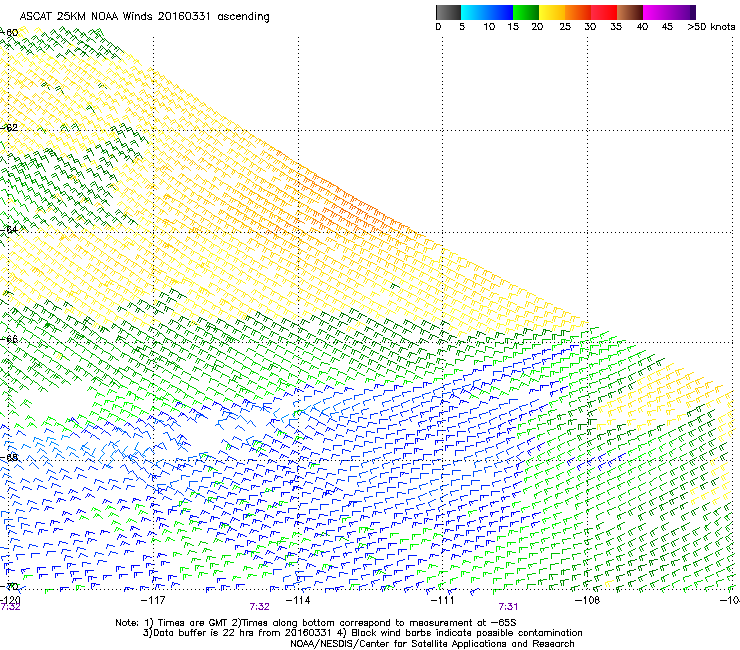Click the yellow 20-25 knots legend segment
740x650 pixels.
[552, 12]
